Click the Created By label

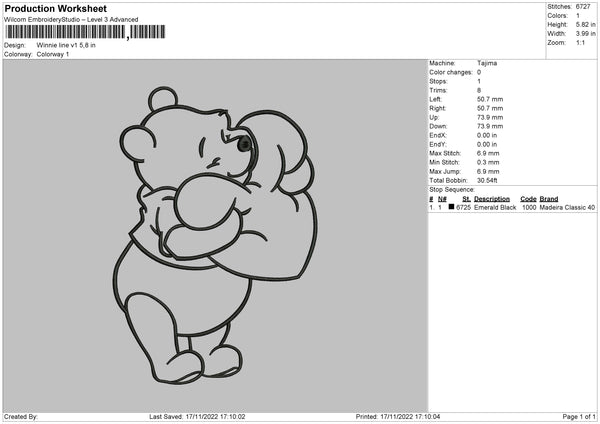21,417
